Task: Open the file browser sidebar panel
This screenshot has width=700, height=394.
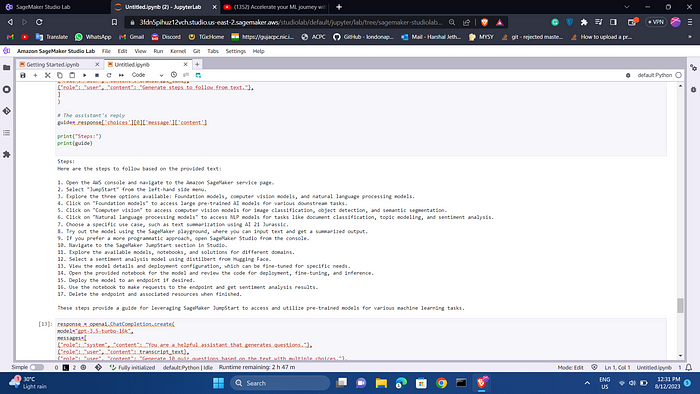Action: (x=6, y=68)
